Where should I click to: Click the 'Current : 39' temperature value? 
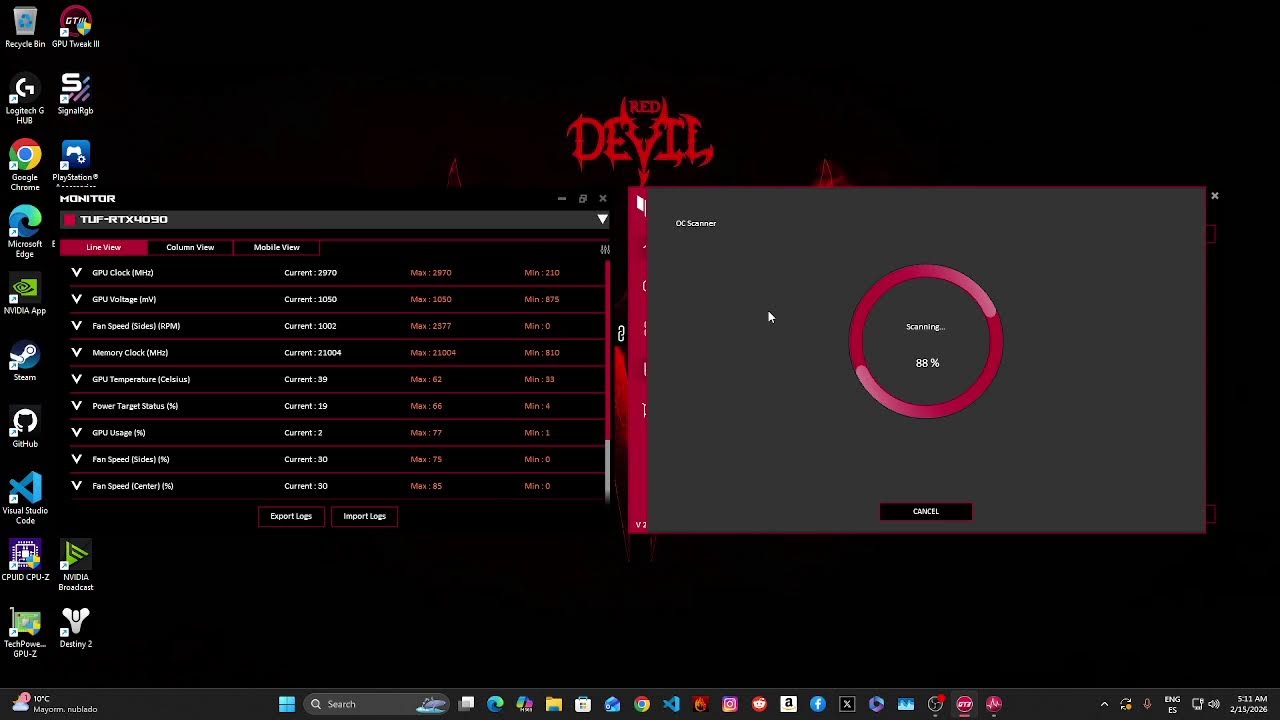click(x=306, y=379)
